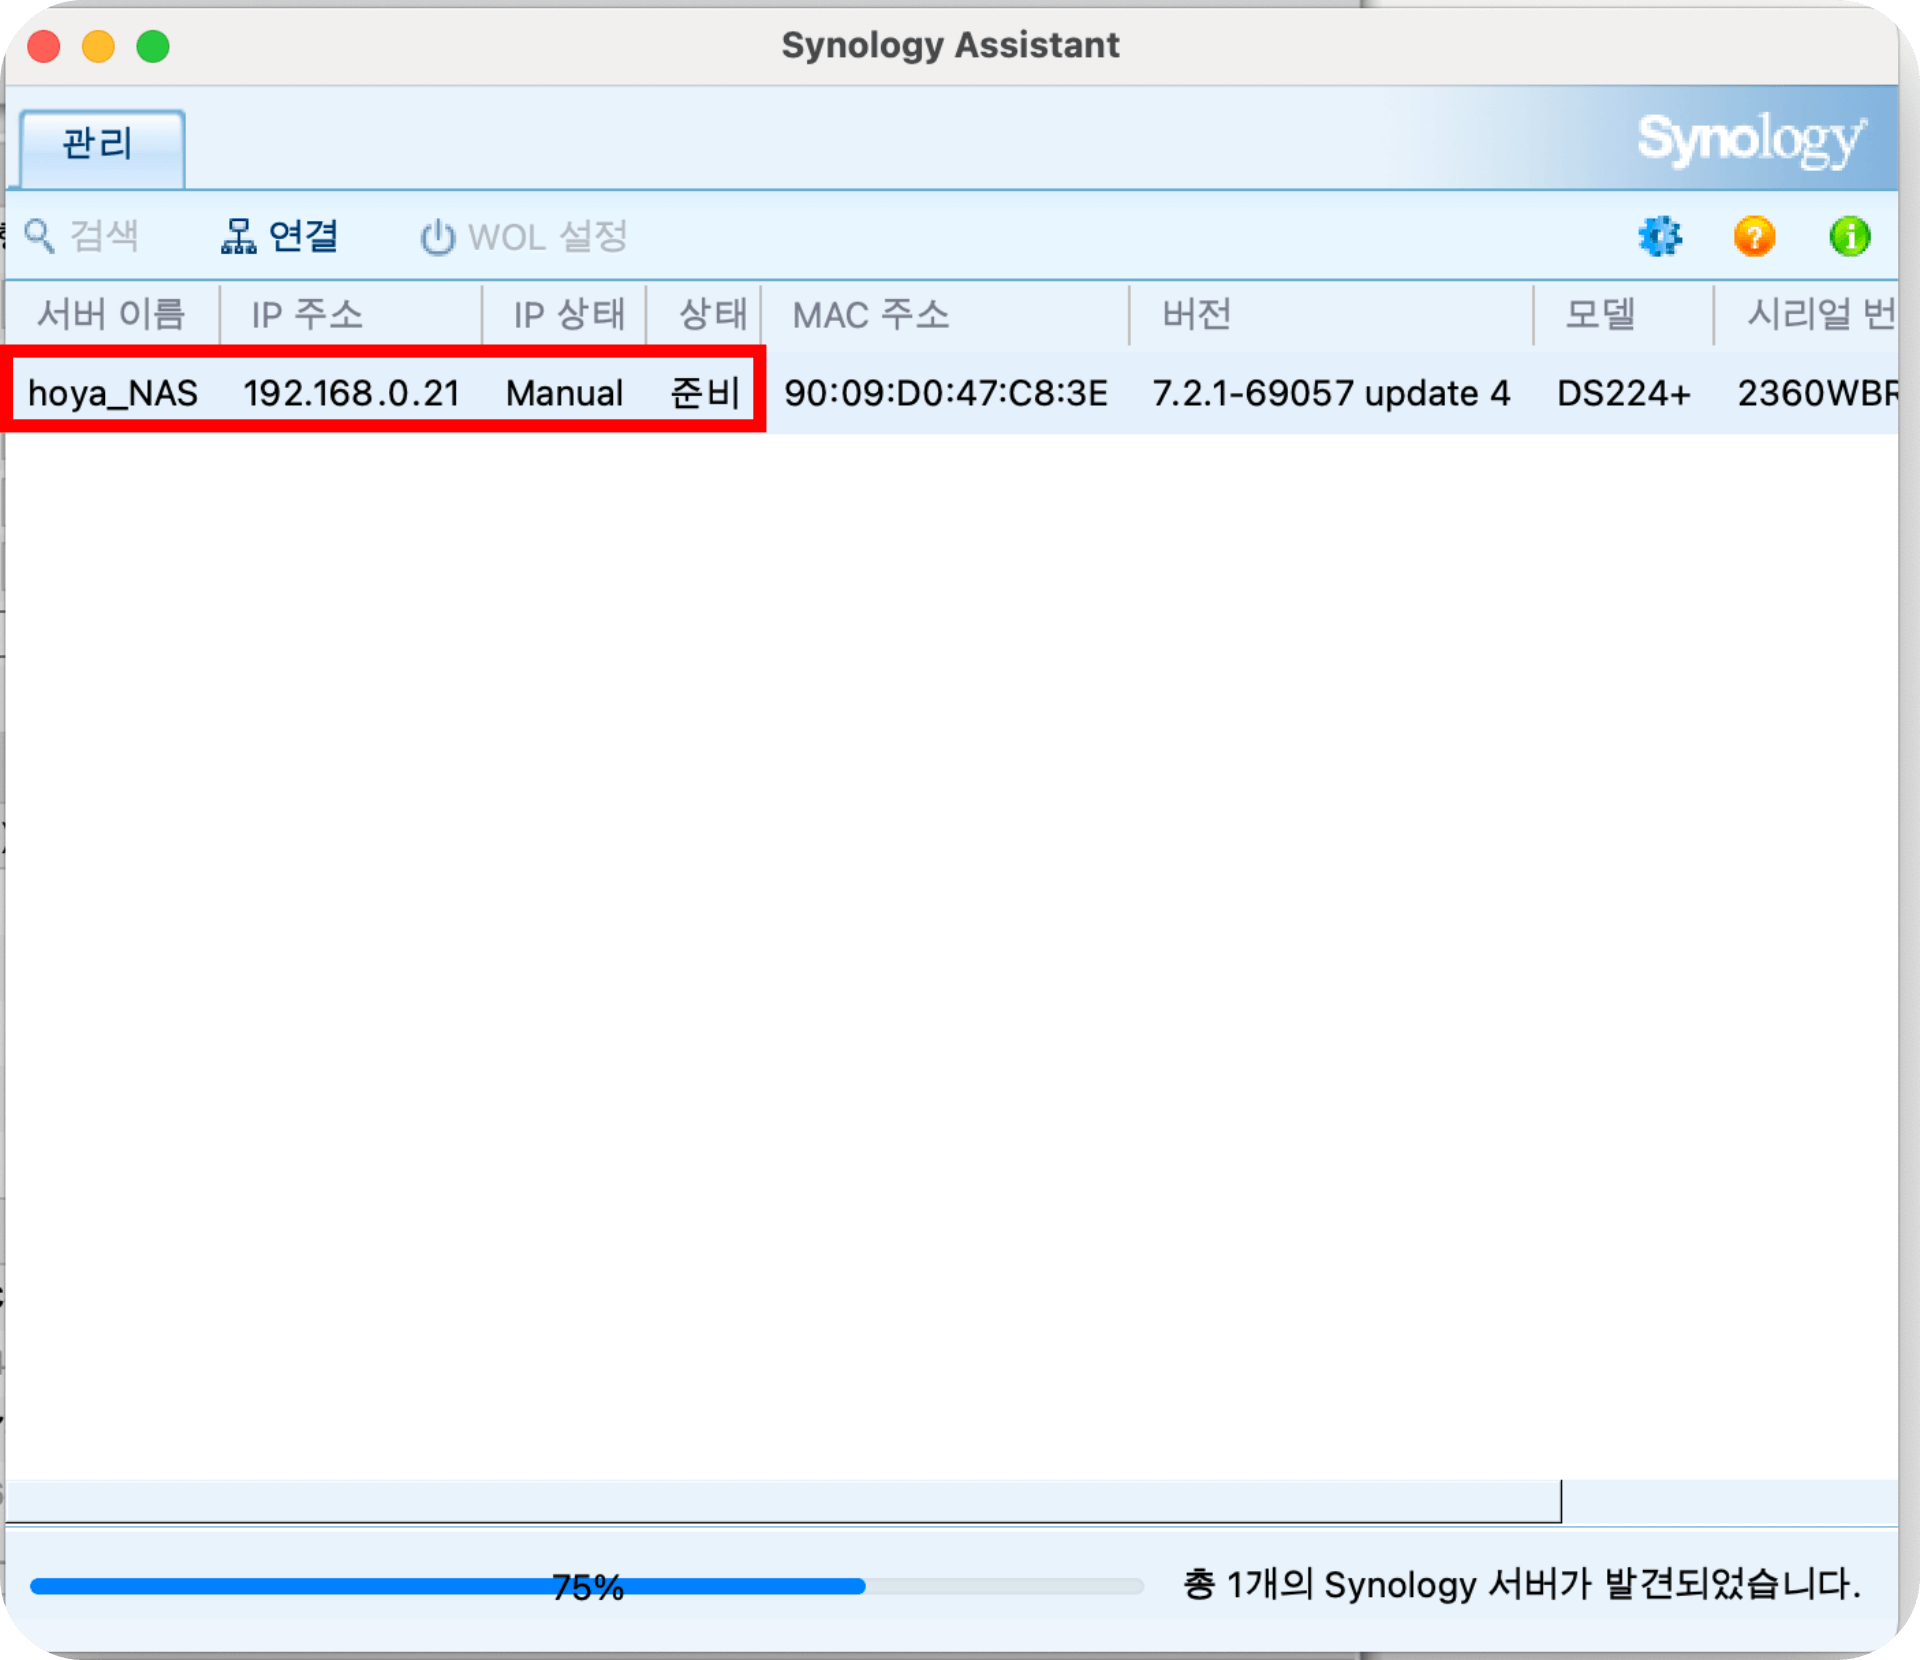1920x1660 pixels.
Task: Sort by the MAC 주소 column header
Action: tap(945, 314)
